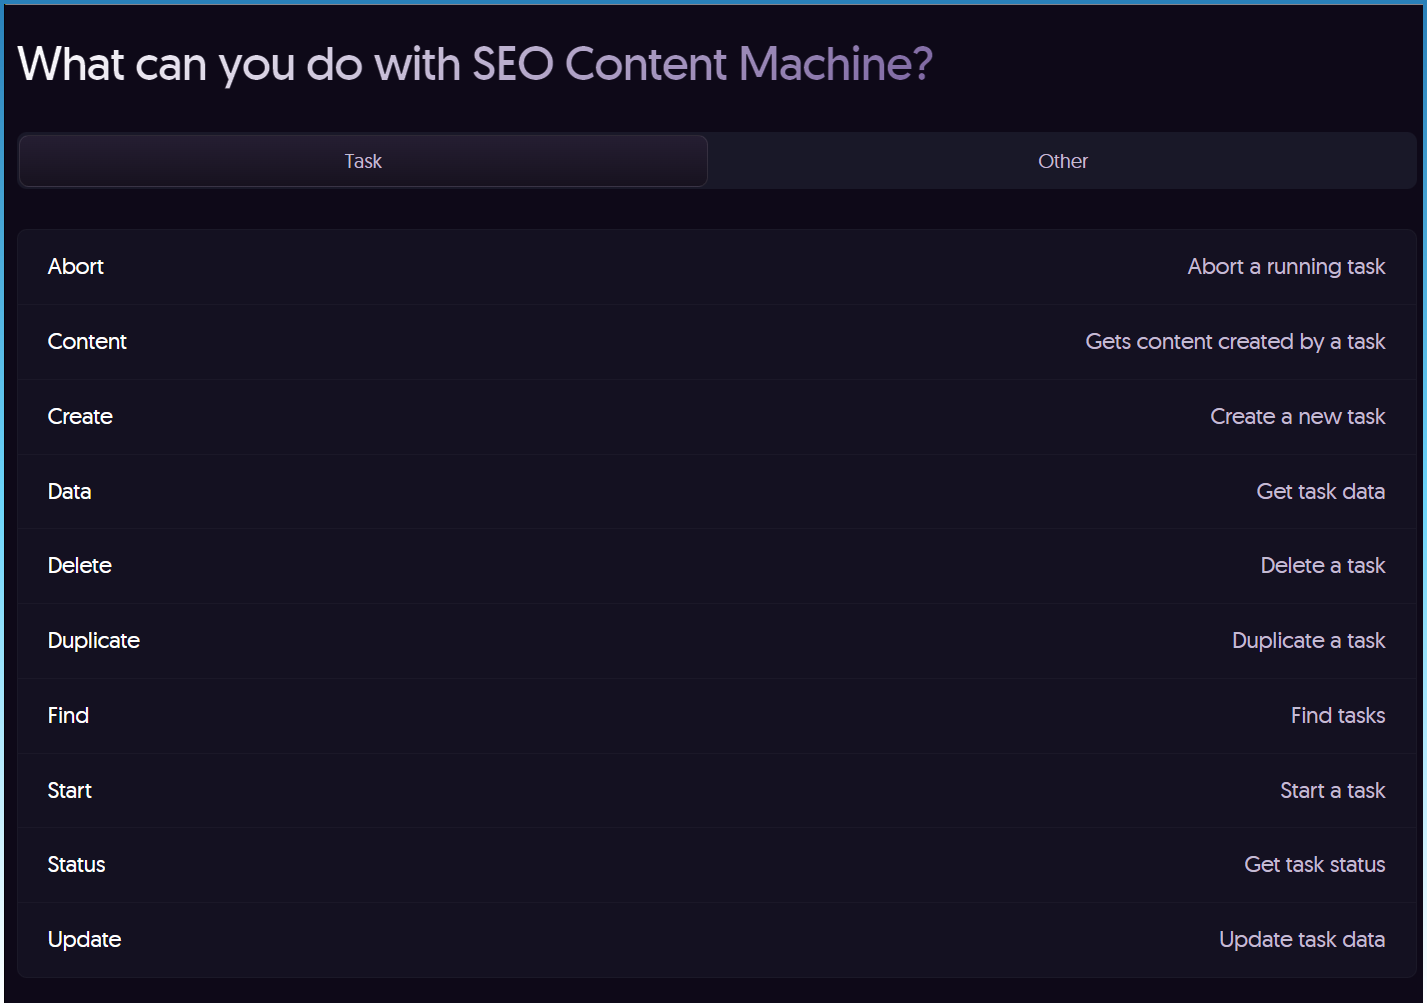Choose the Delete action name
The height and width of the screenshot is (1007, 1427).
[80, 565]
